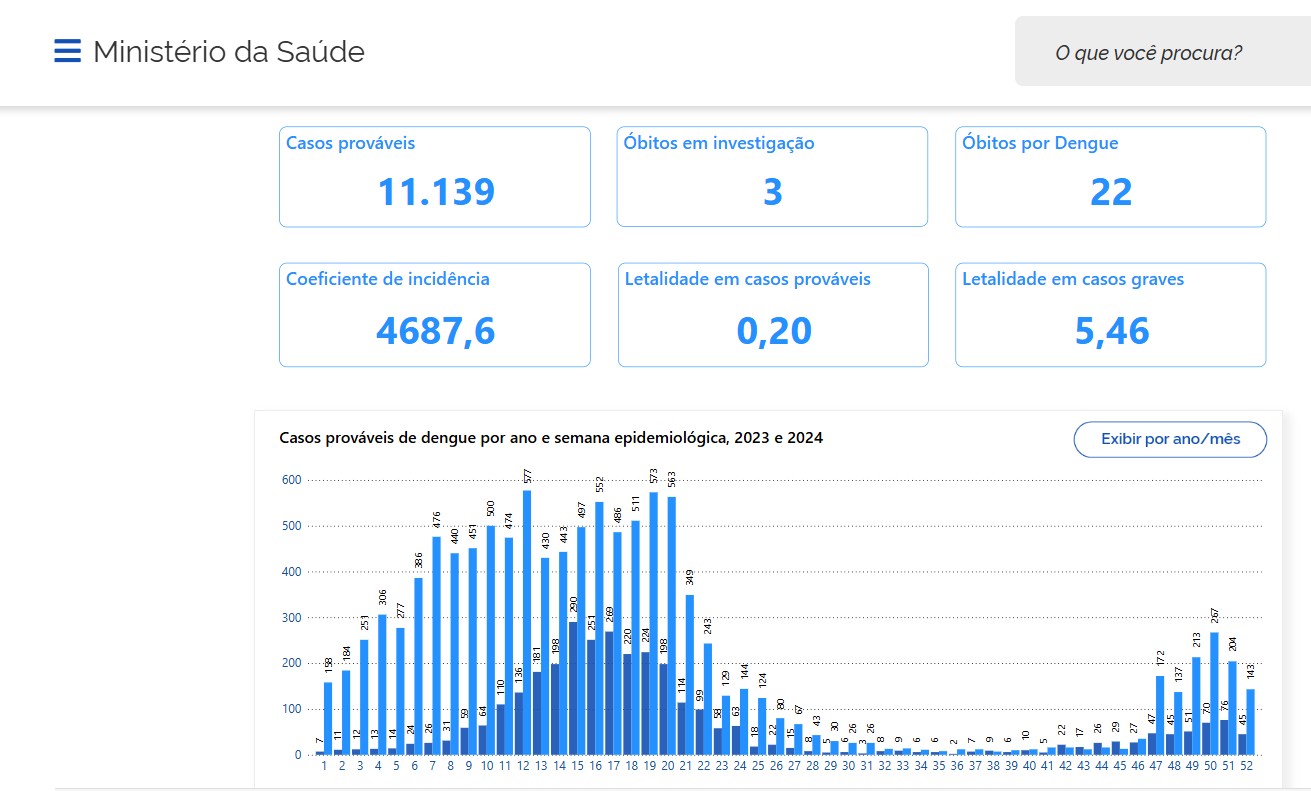Screen dimensions: 1311x791
Task: Select the week 18 bar labeled 511
Action: tap(635, 638)
